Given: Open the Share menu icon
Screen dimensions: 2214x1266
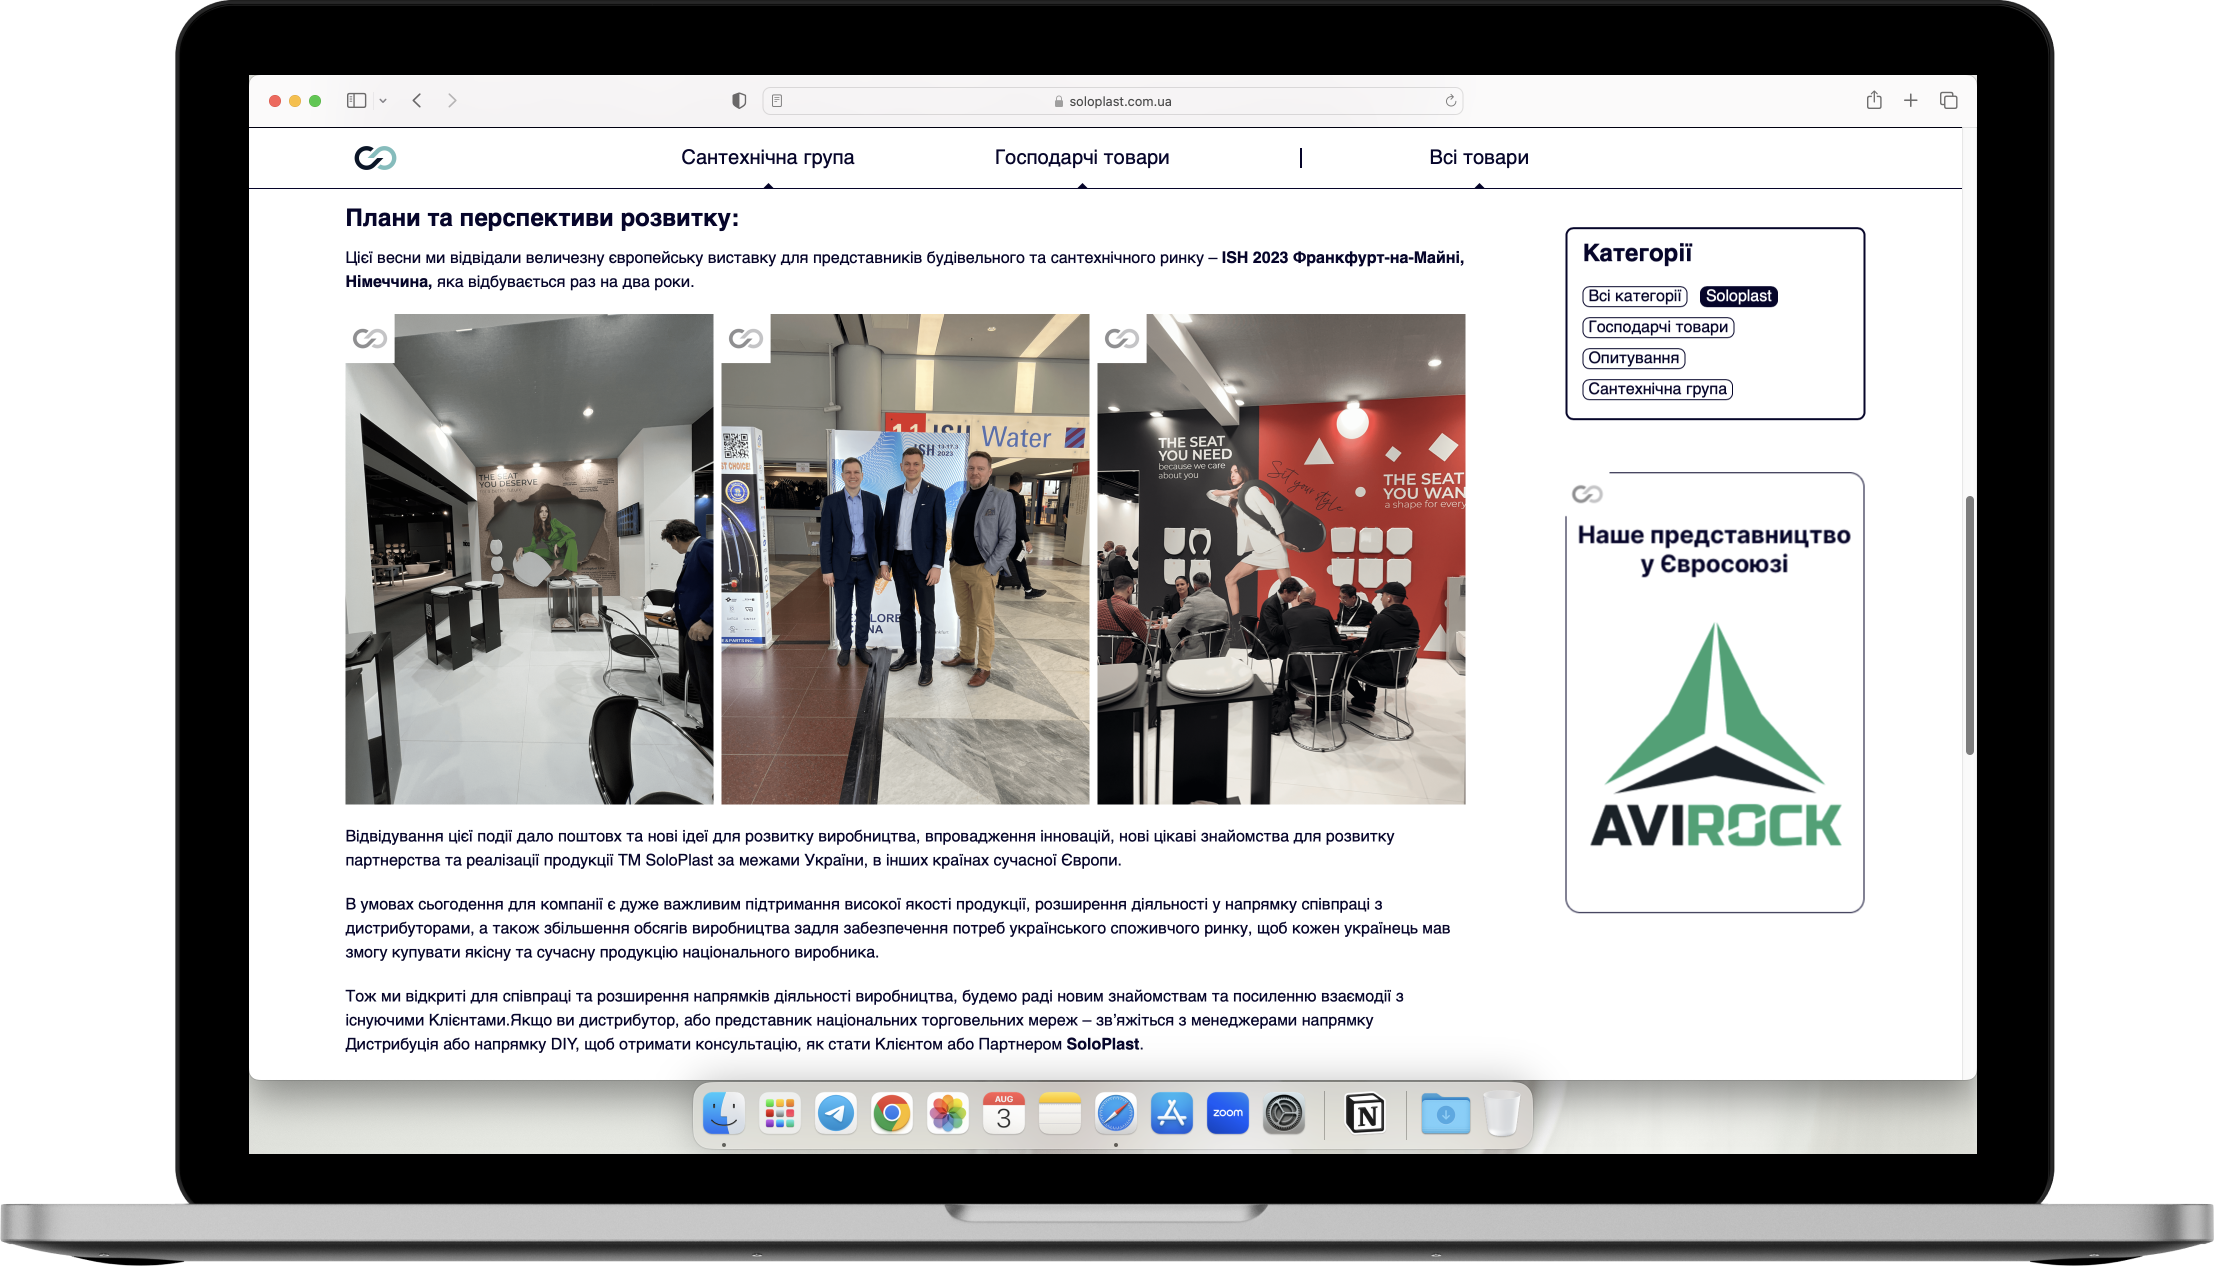Looking at the screenshot, I should coord(1874,100).
